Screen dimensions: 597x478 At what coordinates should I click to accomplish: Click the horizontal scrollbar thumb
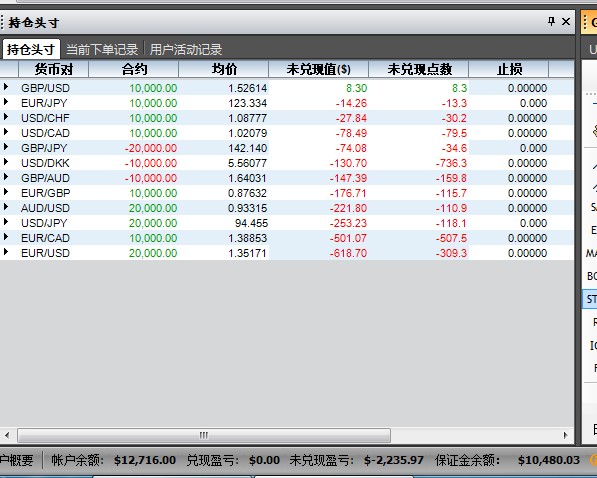tap(204, 435)
